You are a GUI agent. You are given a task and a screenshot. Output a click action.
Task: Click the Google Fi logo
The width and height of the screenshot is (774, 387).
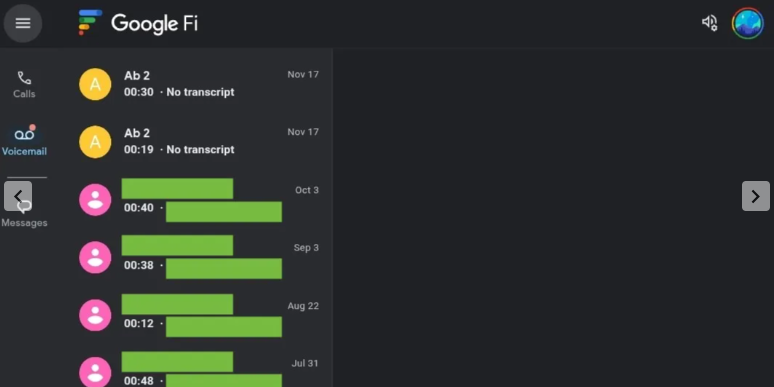[x=138, y=23]
